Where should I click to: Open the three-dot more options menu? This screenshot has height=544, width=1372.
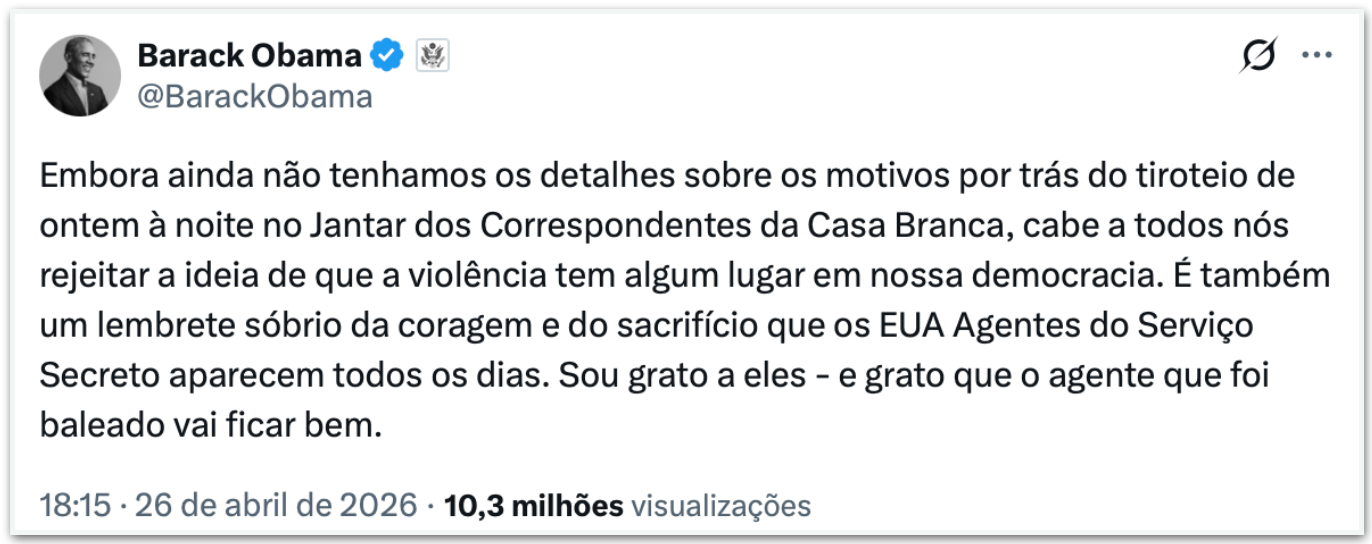click(1316, 56)
